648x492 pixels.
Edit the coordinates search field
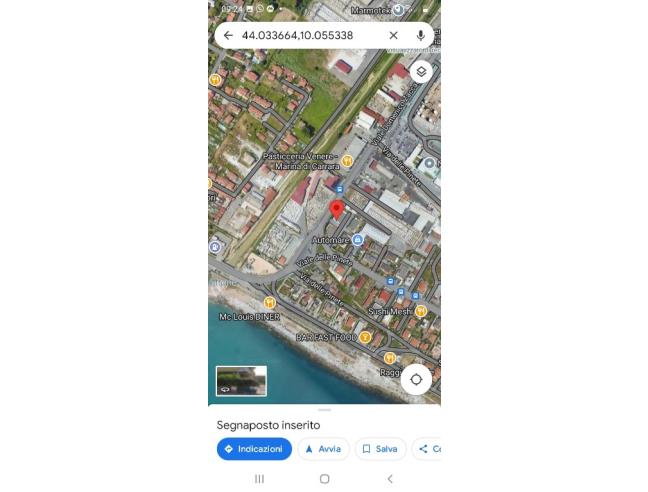coord(298,36)
